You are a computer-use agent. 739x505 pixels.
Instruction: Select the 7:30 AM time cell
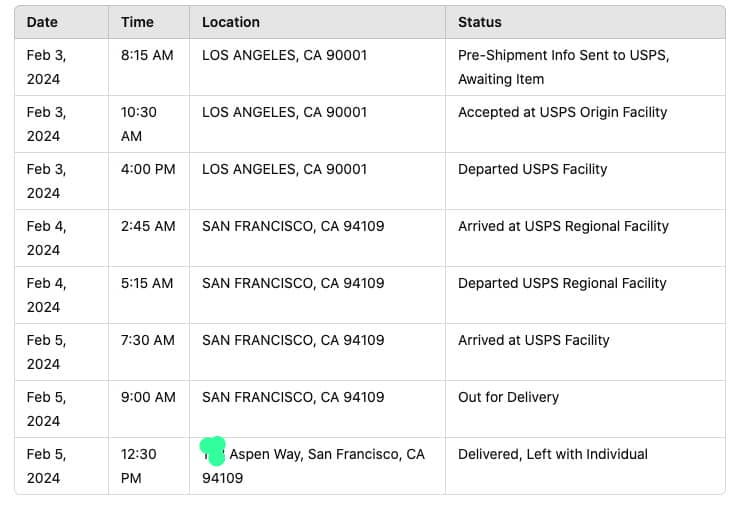pyautogui.click(x=148, y=340)
